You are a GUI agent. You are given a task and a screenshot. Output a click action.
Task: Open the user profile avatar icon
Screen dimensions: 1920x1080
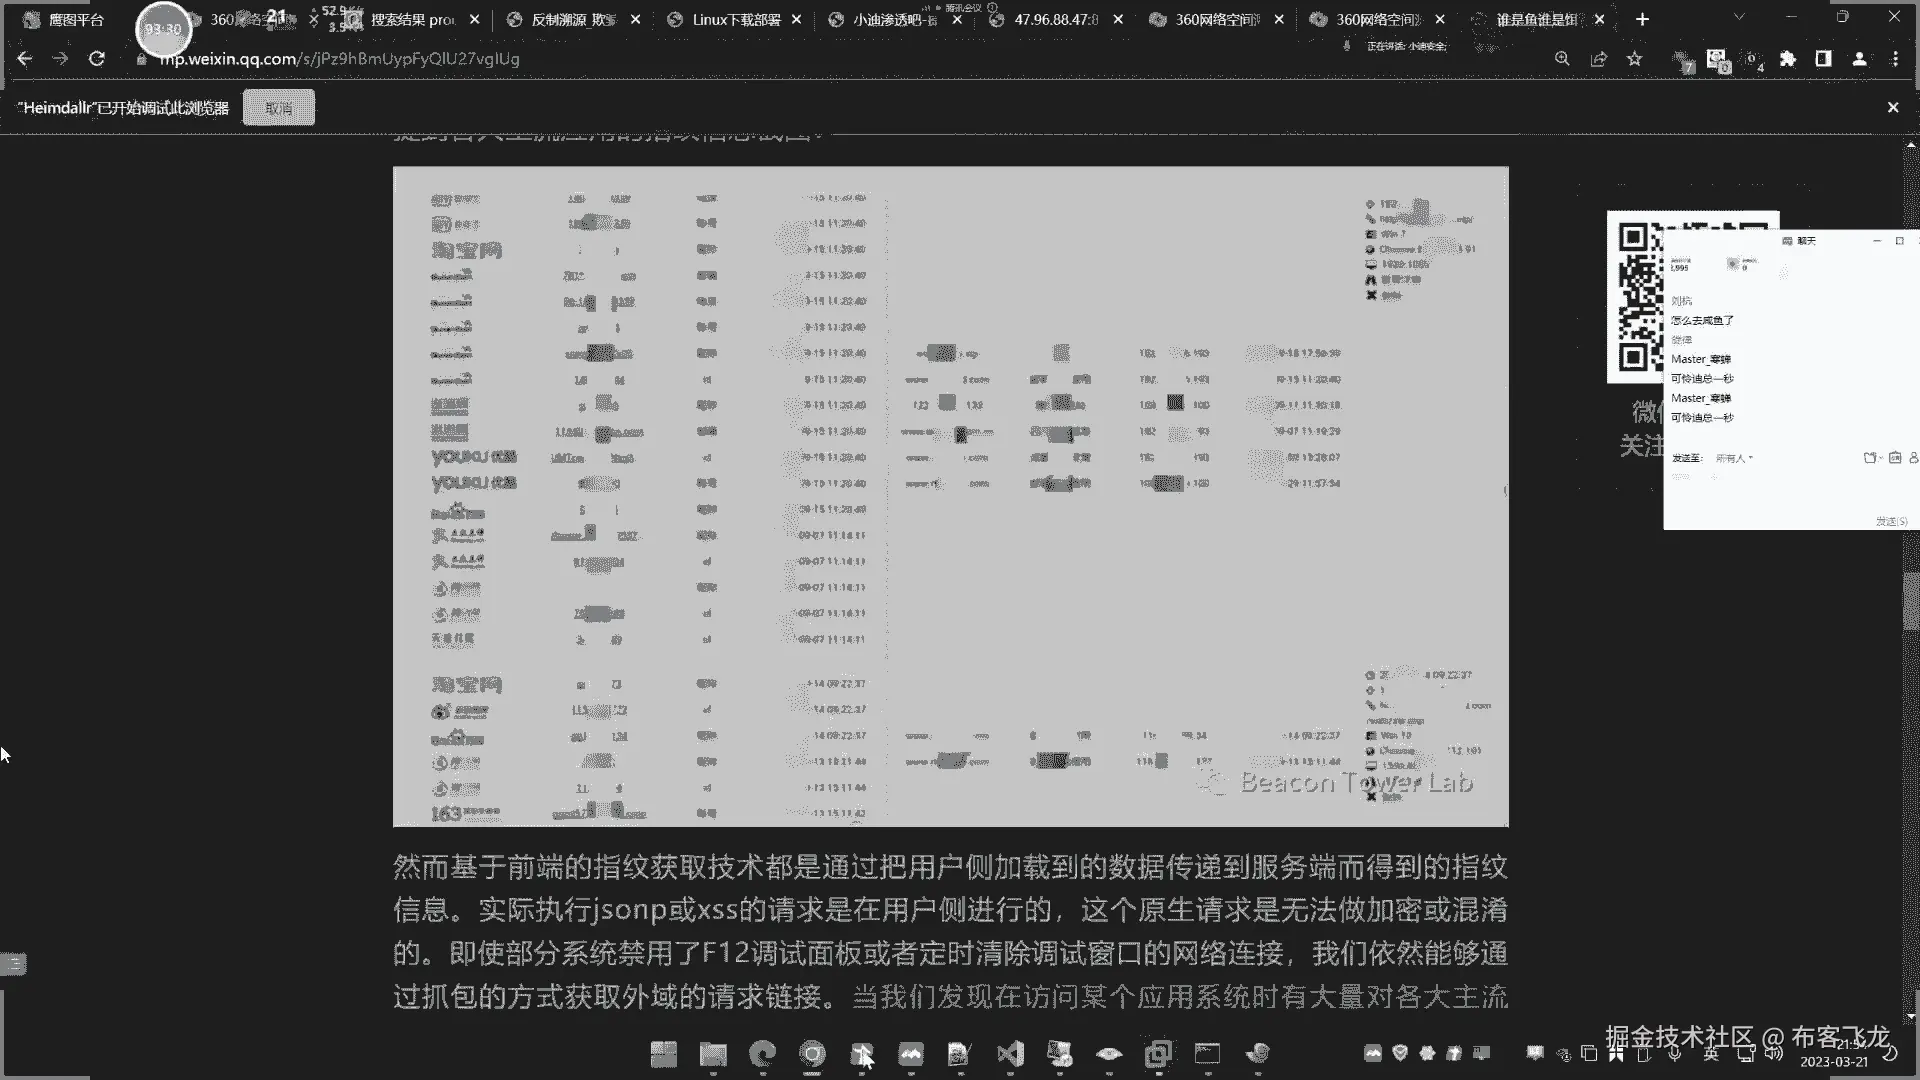pyautogui.click(x=1859, y=59)
